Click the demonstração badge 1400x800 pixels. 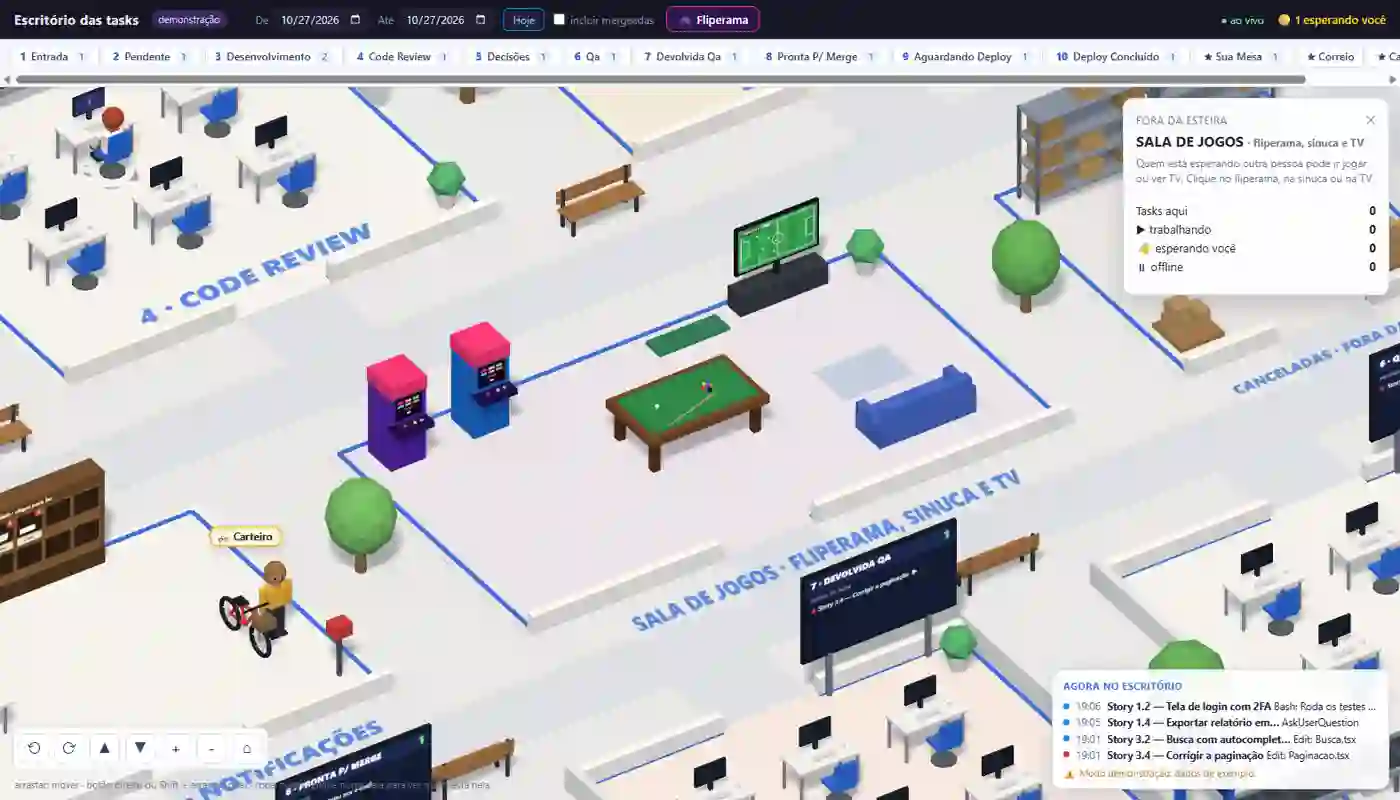[189, 20]
